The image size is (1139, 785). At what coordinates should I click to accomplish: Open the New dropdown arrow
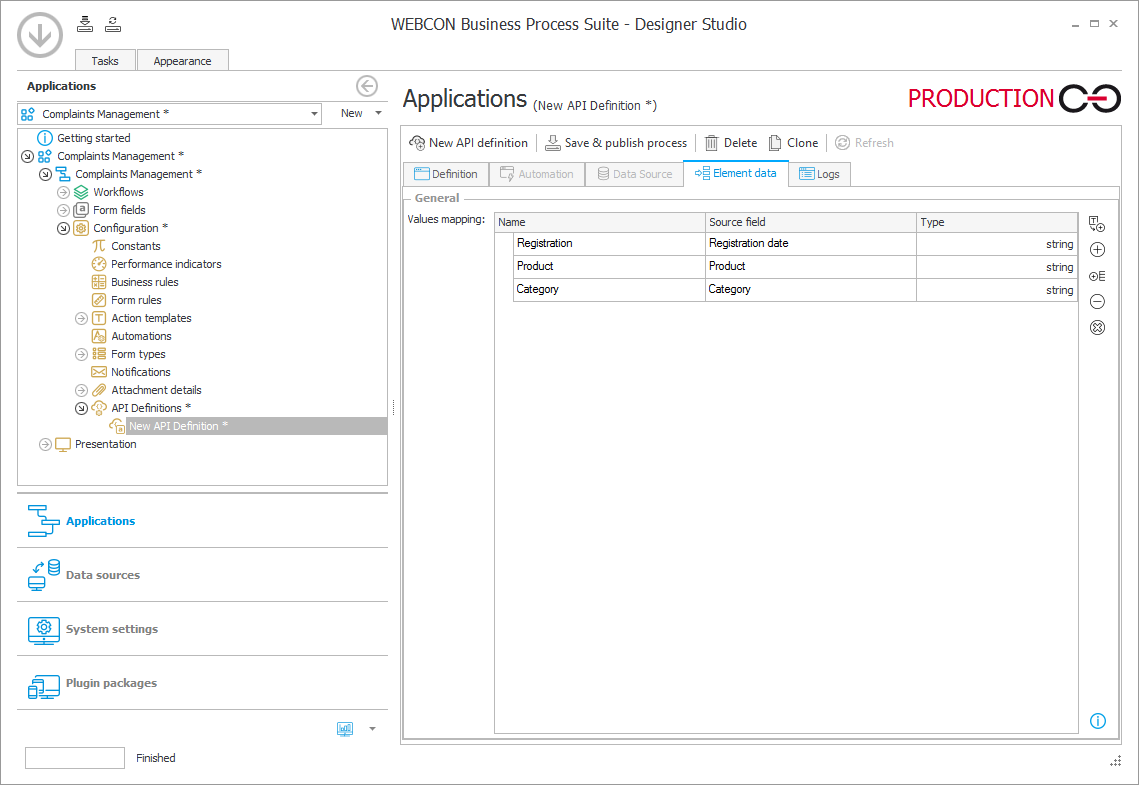pos(378,113)
